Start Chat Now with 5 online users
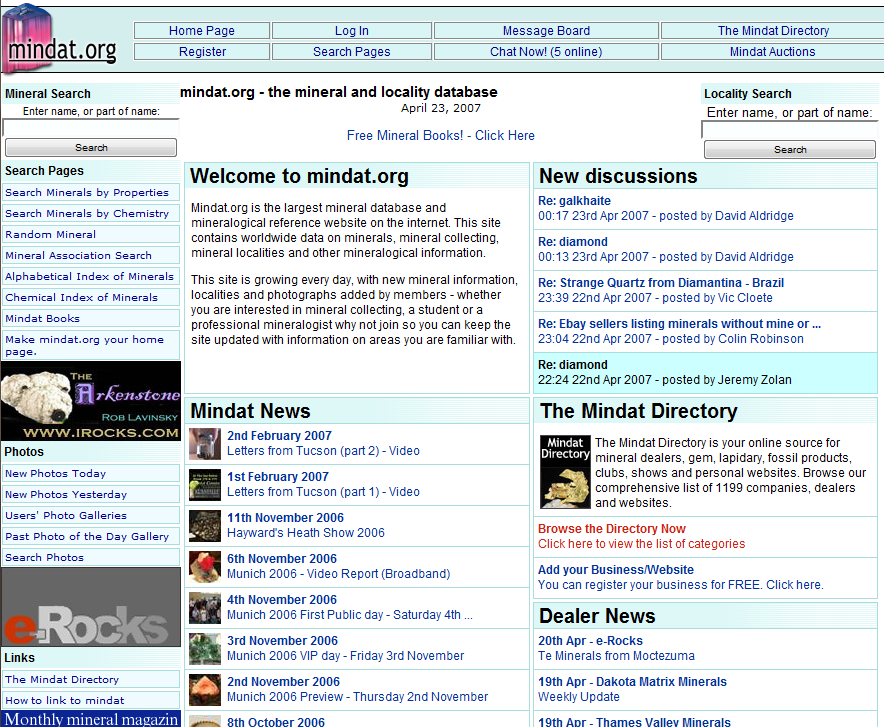 (x=546, y=50)
